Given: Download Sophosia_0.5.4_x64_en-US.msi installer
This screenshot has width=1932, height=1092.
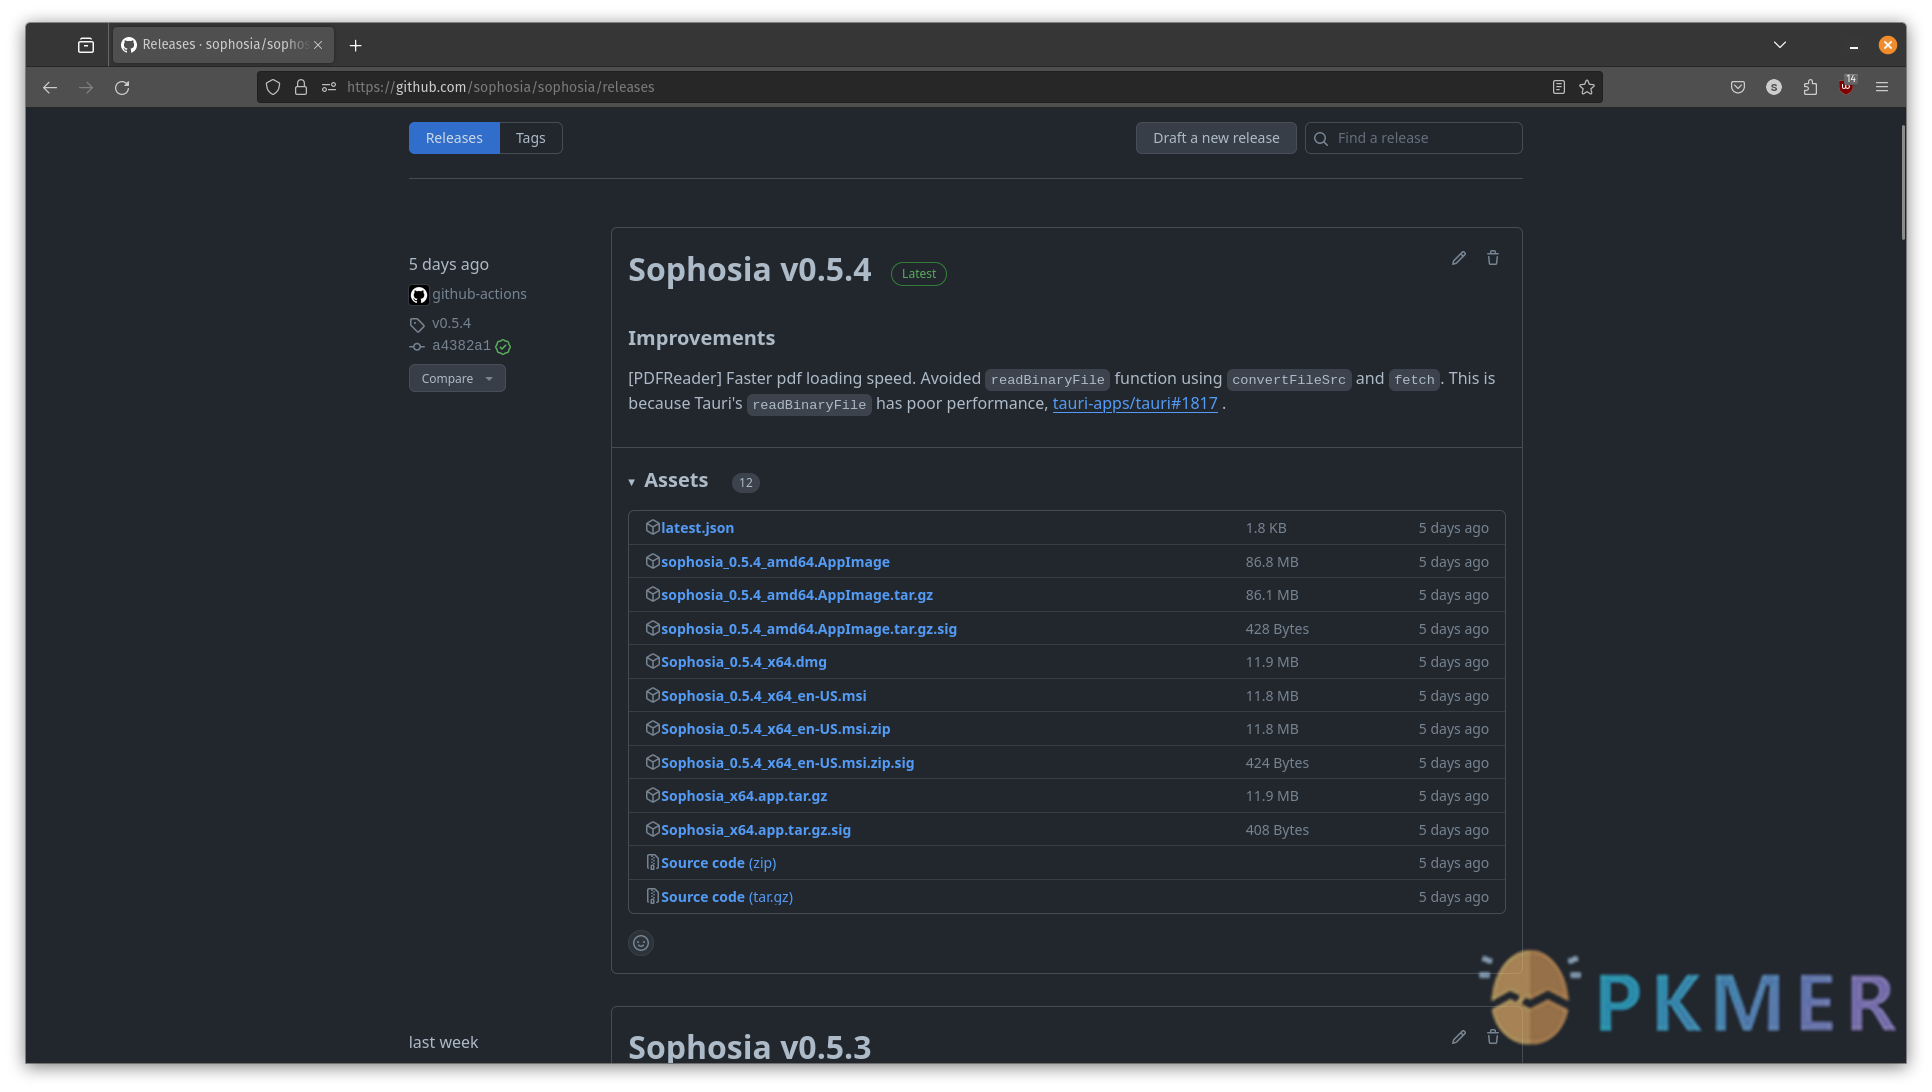Looking at the screenshot, I should (x=763, y=695).
